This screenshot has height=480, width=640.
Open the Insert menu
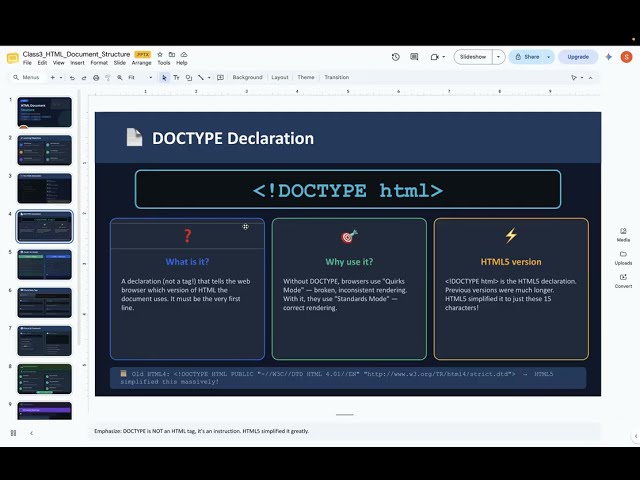77,63
